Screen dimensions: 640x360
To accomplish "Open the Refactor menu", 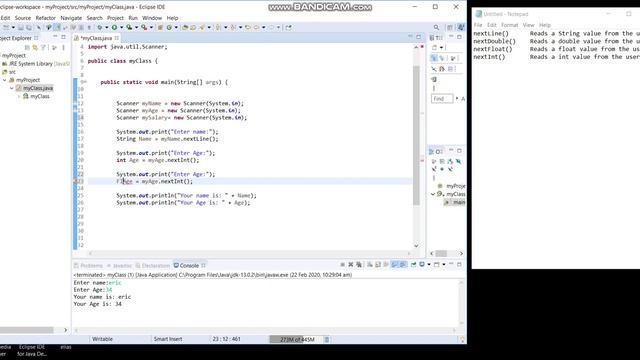I will point(45,18).
